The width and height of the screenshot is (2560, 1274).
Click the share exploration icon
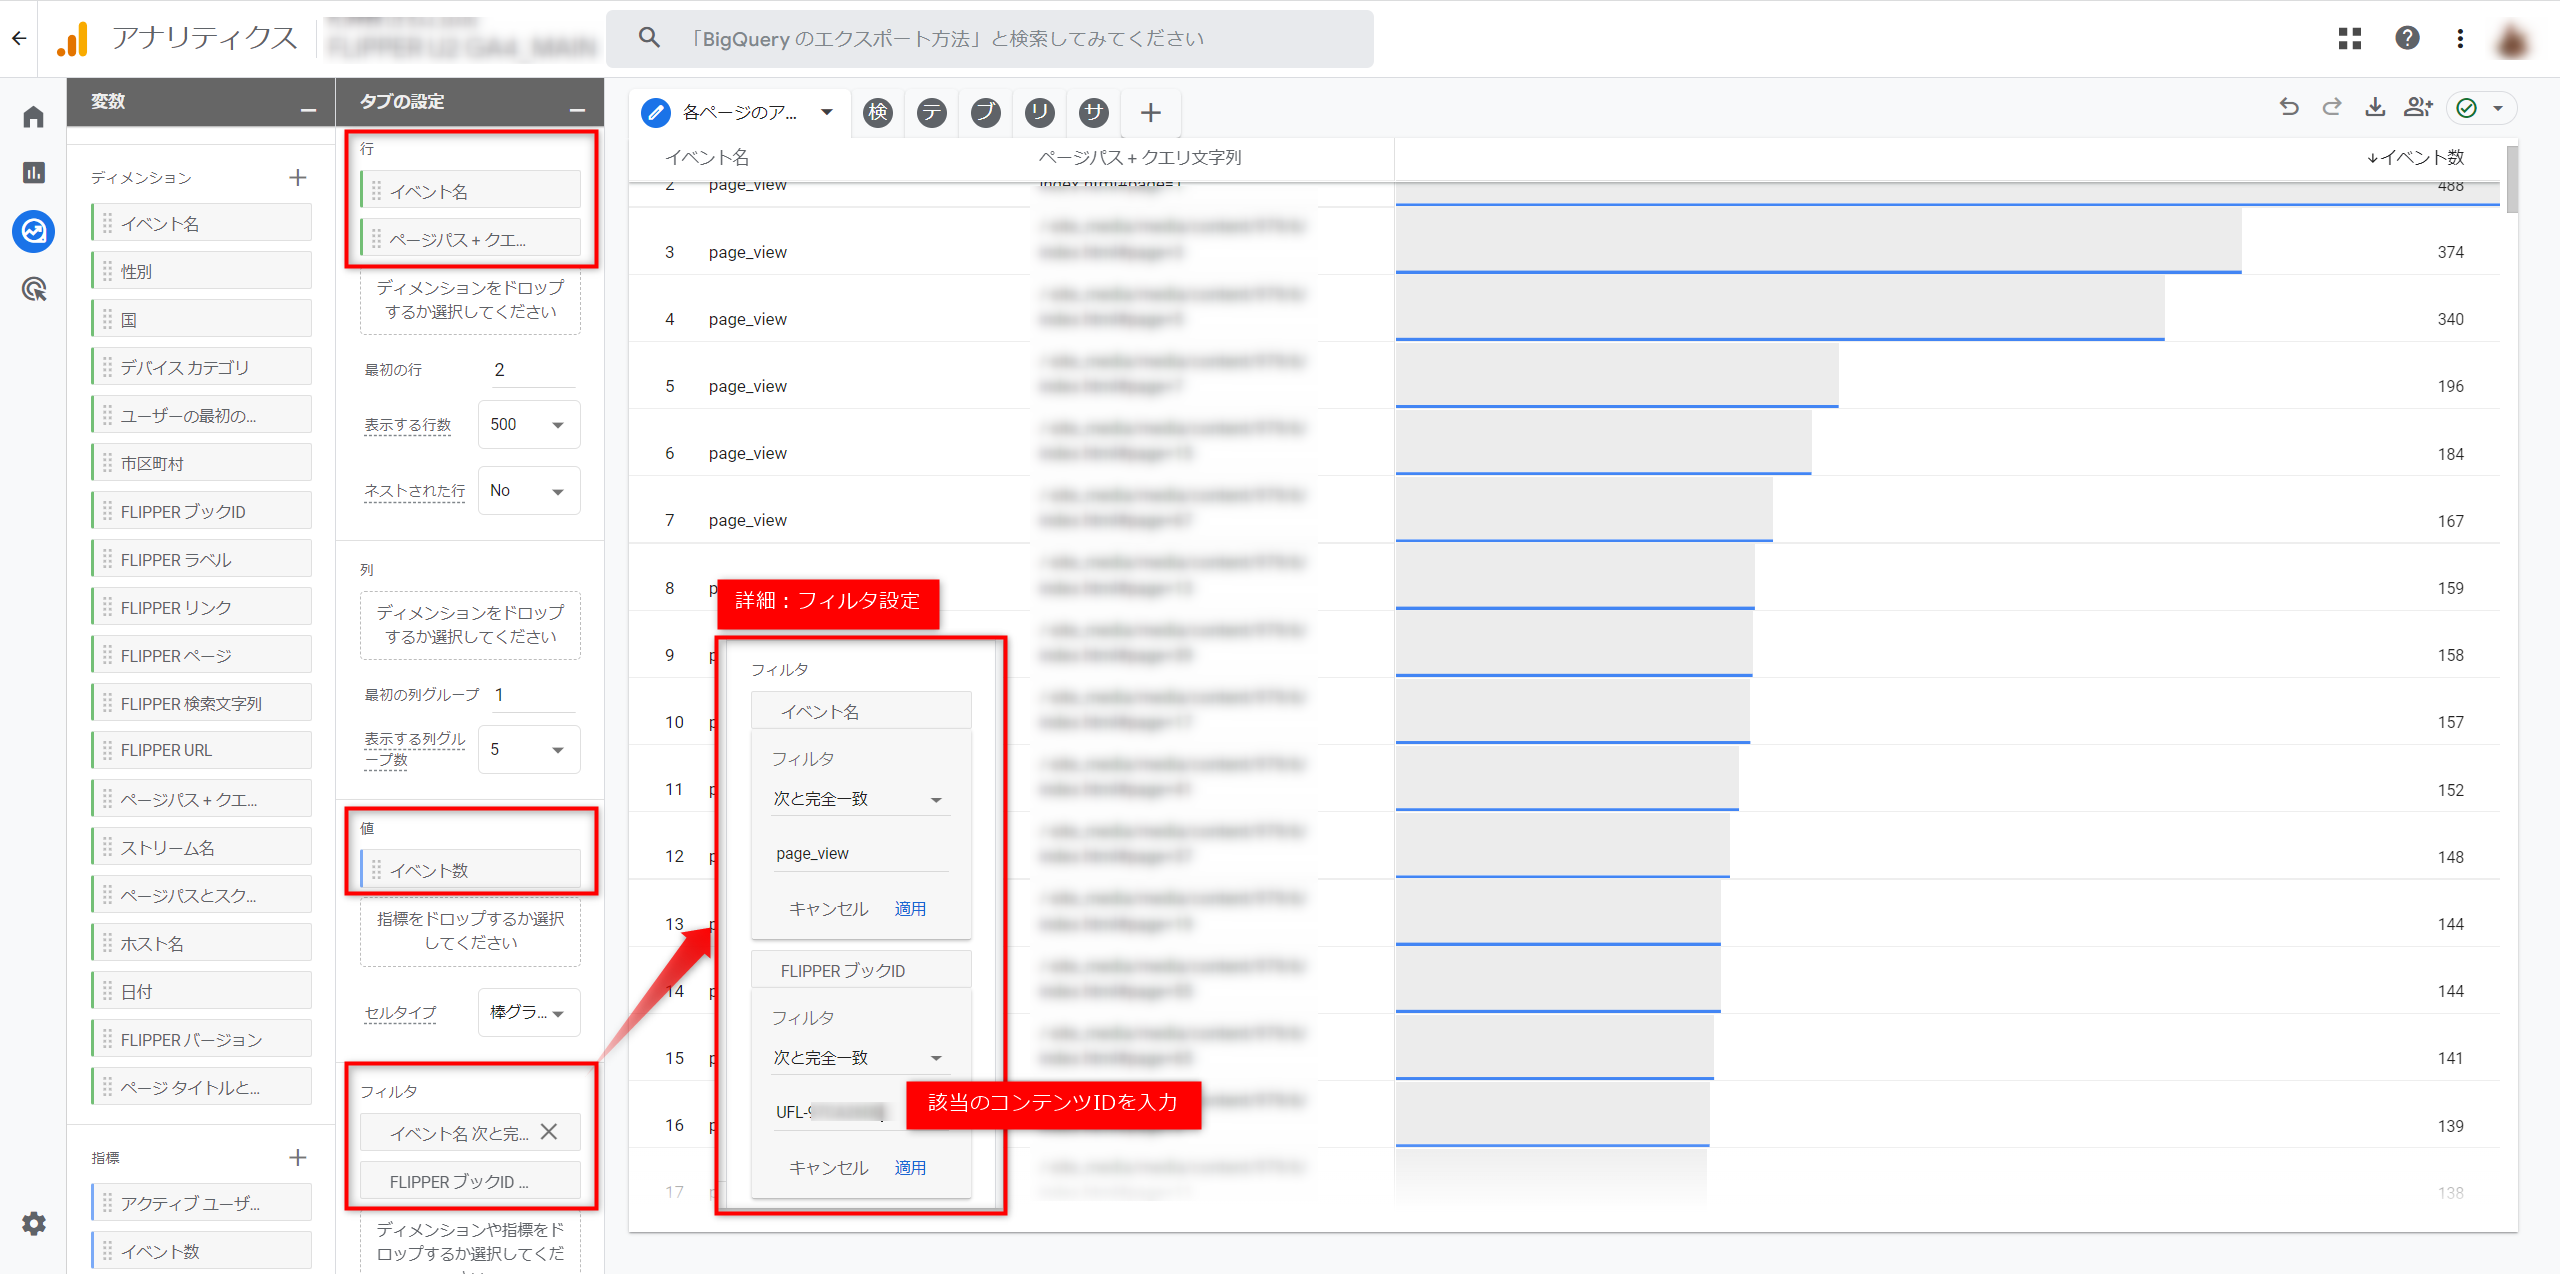[x=2418, y=108]
